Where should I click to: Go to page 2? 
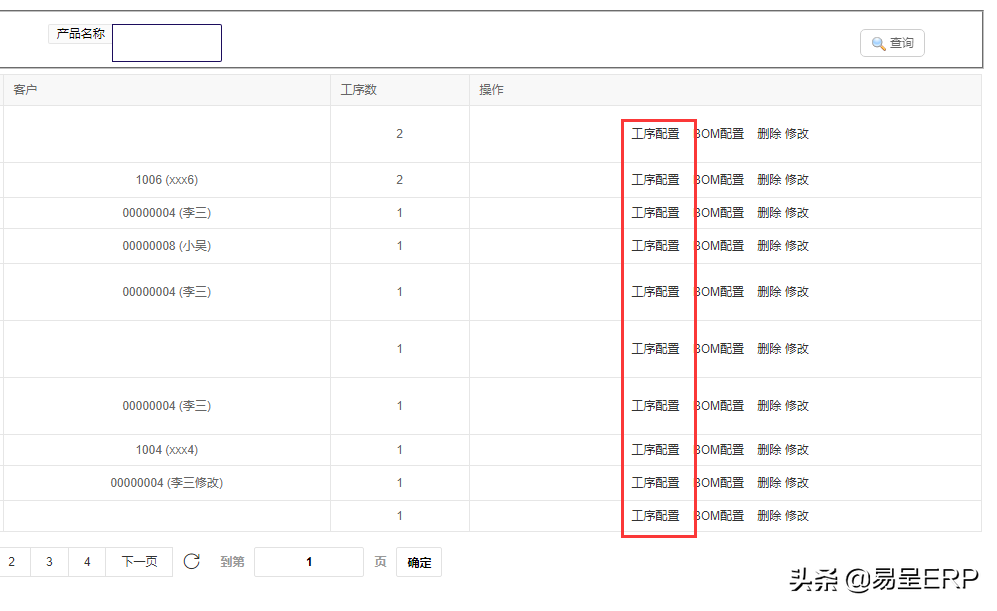coord(12,562)
